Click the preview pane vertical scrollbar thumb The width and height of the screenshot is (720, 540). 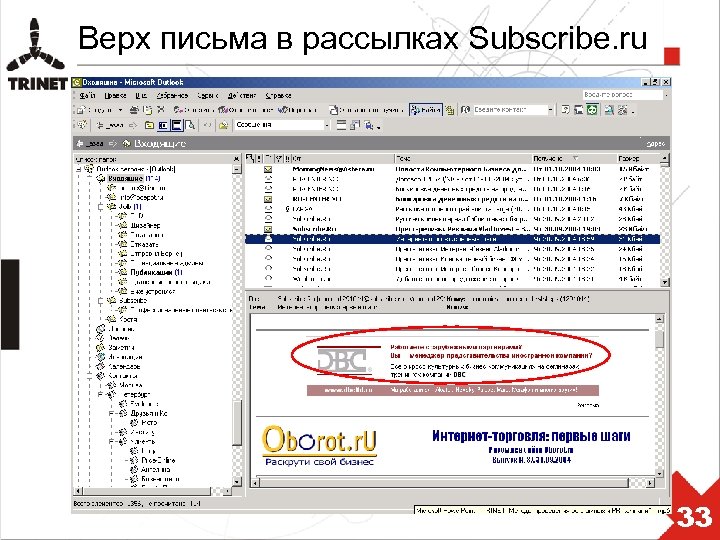click(x=660, y=340)
